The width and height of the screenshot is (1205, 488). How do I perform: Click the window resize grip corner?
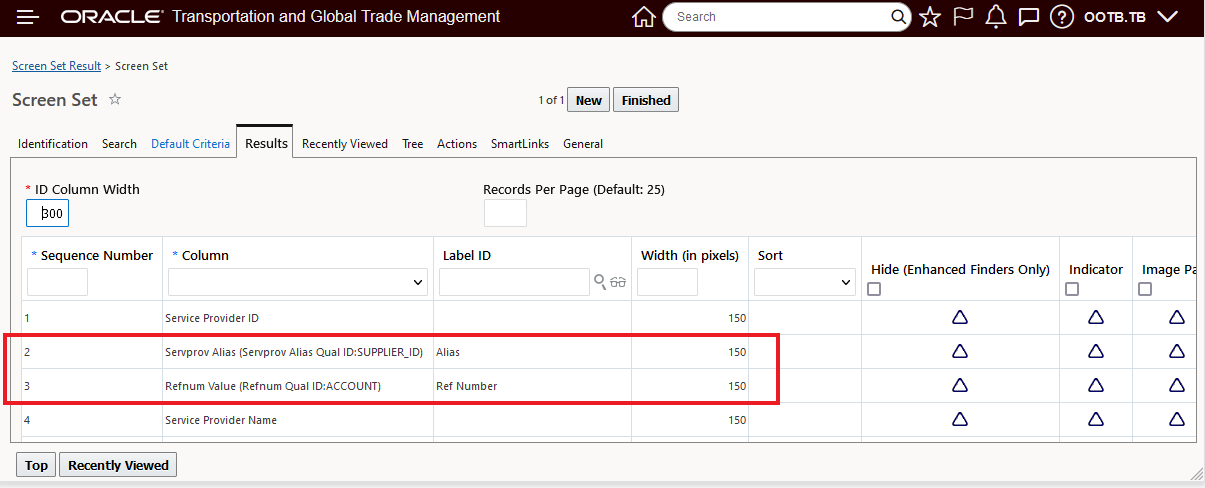coord(1195,472)
